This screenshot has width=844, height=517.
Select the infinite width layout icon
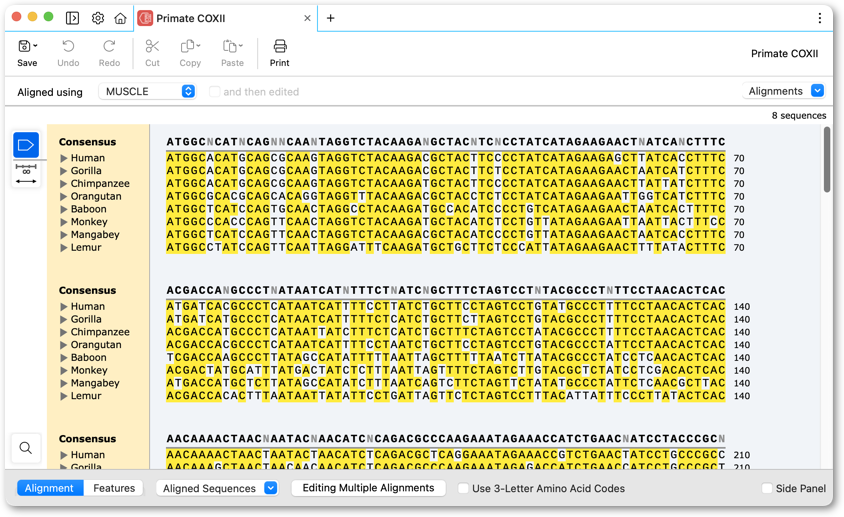[x=26, y=174]
